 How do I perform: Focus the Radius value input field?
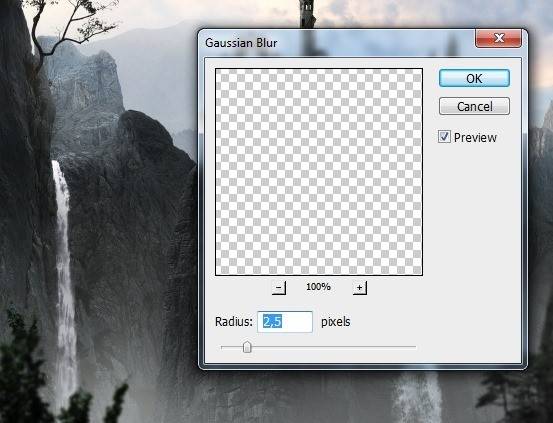pyautogui.click(x=285, y=322)
